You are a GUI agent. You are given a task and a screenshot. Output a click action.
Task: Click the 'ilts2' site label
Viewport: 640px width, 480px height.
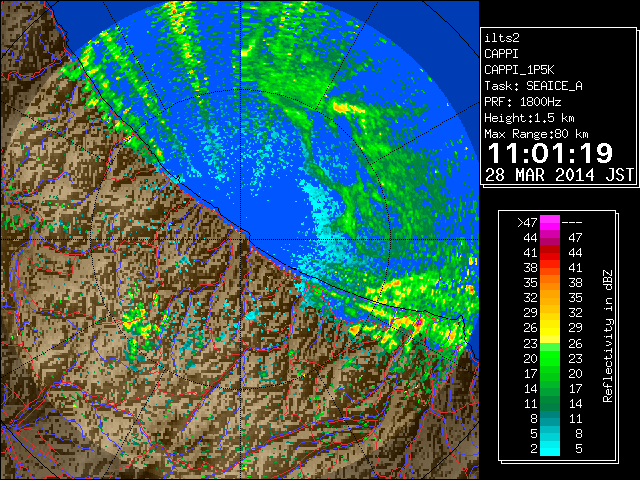pos(502,38)
